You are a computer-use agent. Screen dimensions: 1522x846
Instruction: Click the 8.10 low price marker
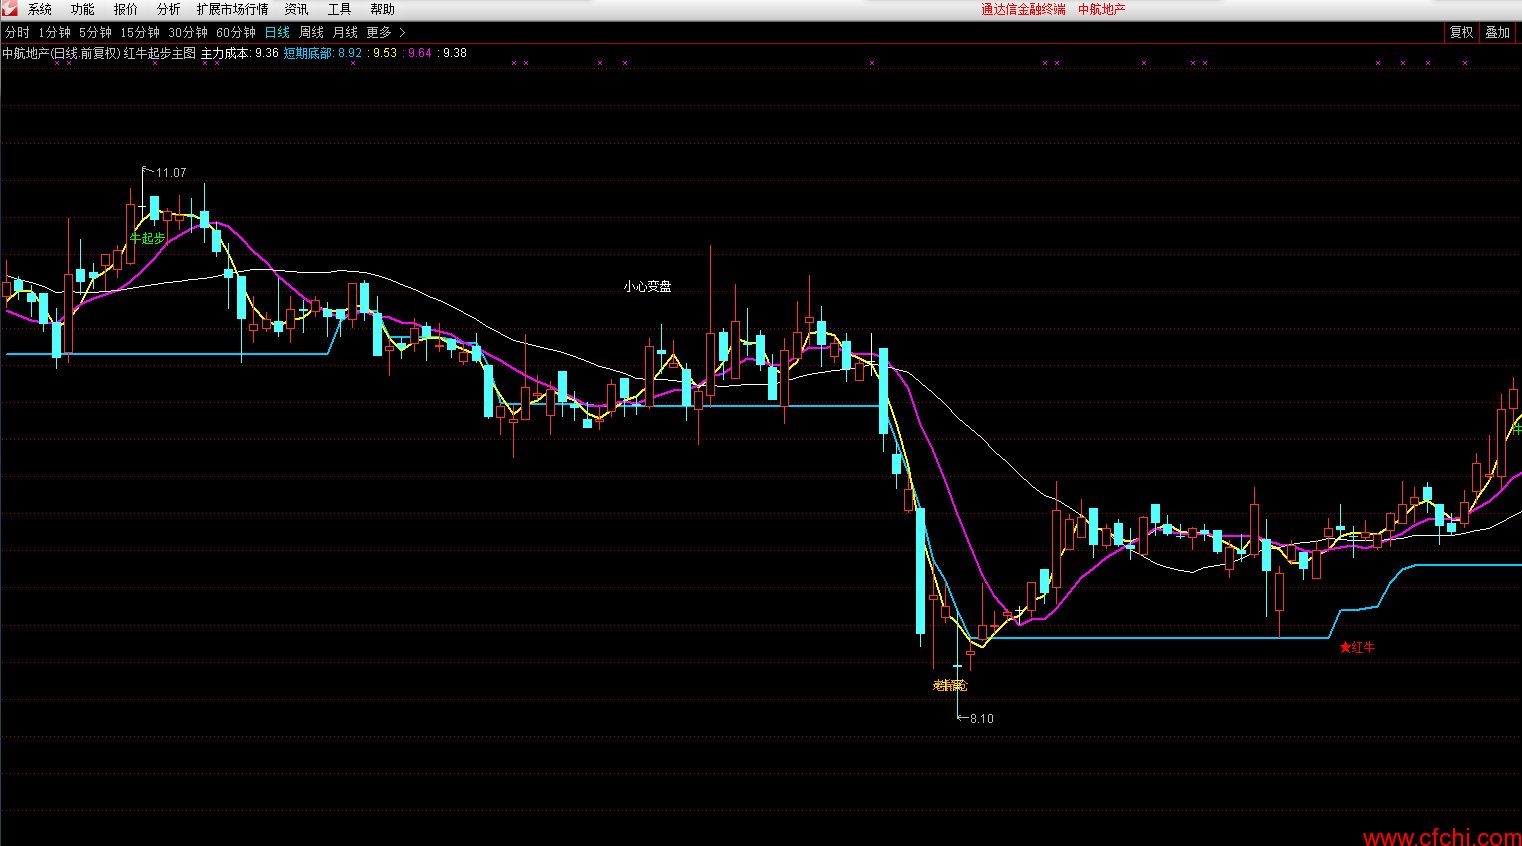(x=981, y=719)
